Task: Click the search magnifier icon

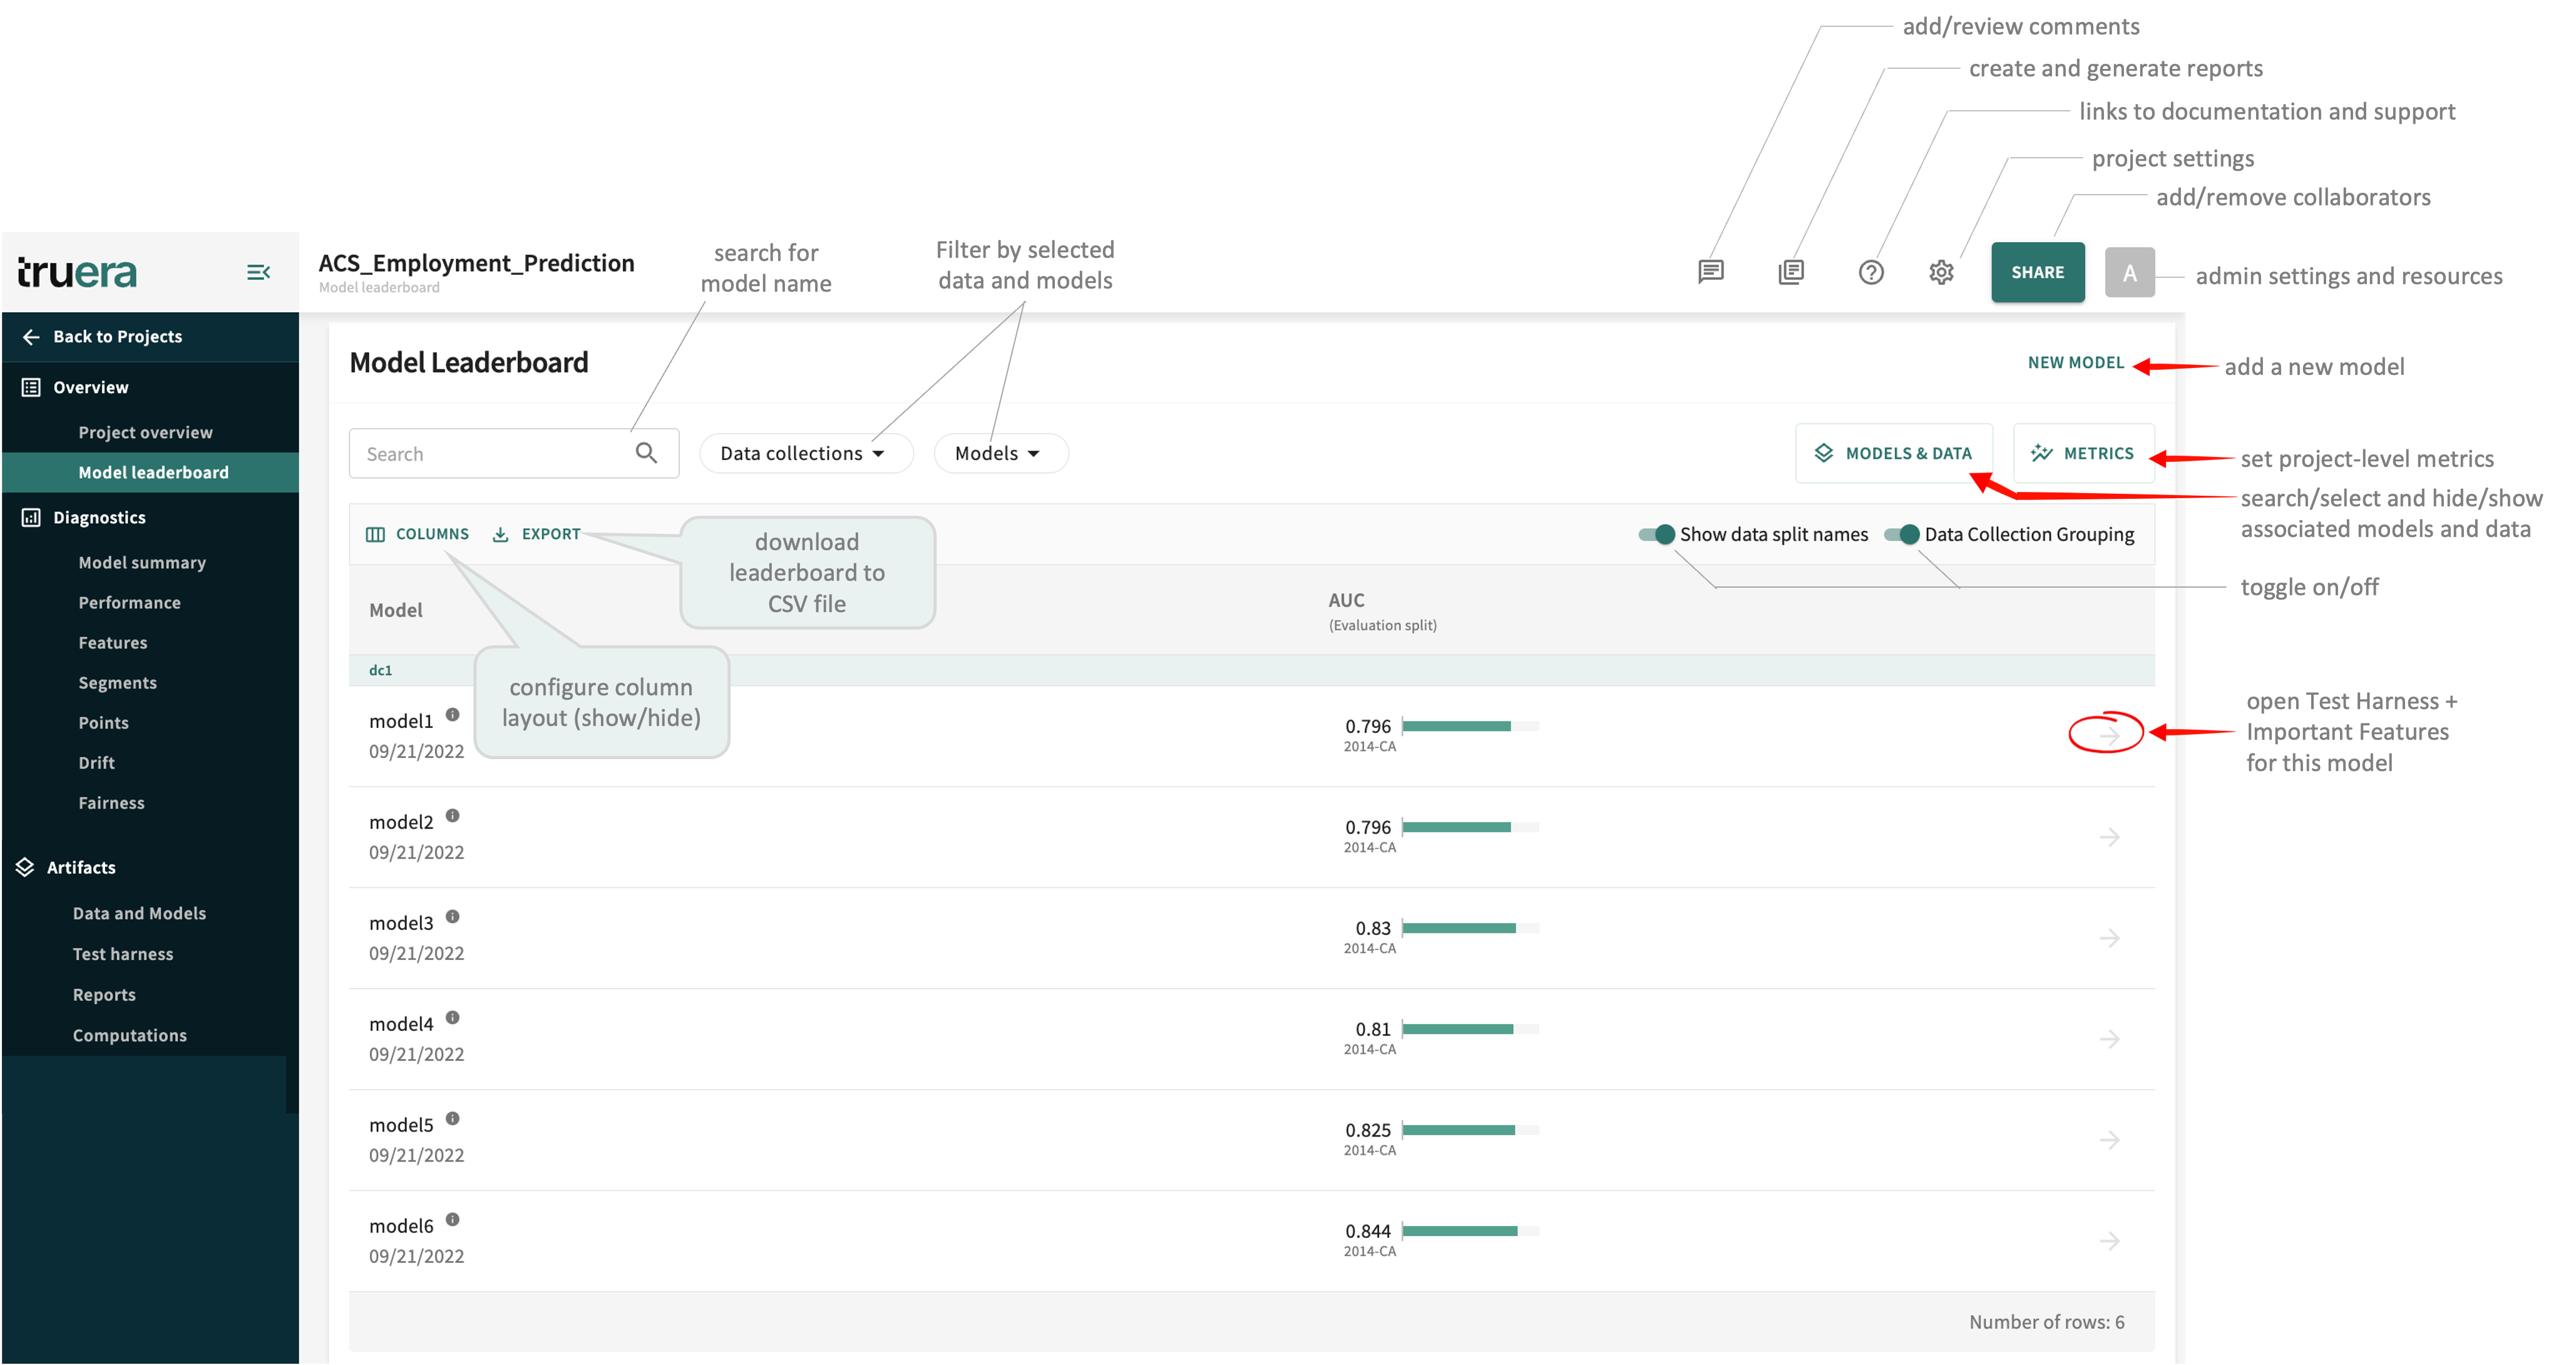Action: click(x=647, y=453)
